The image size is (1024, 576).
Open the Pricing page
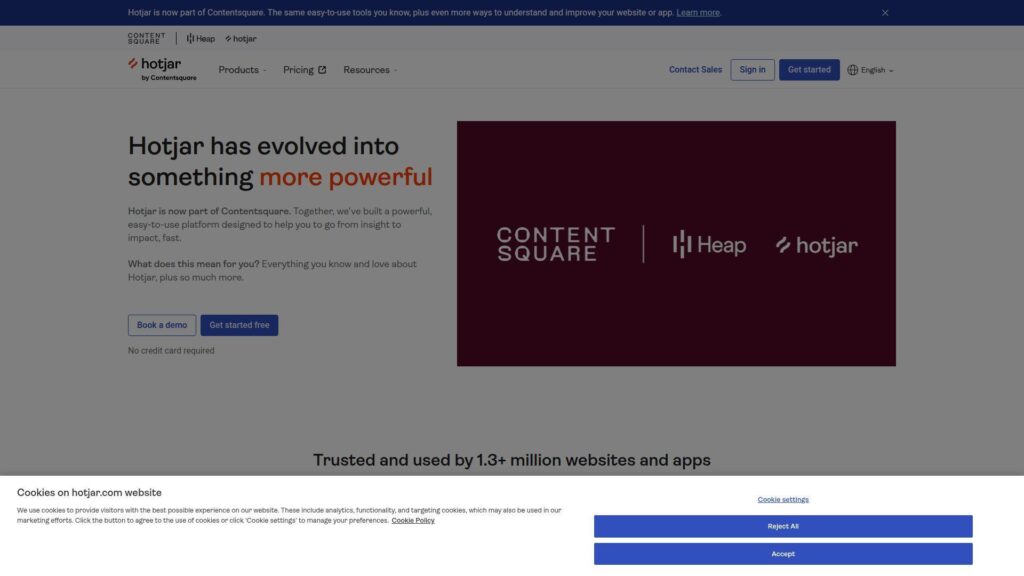298,70
